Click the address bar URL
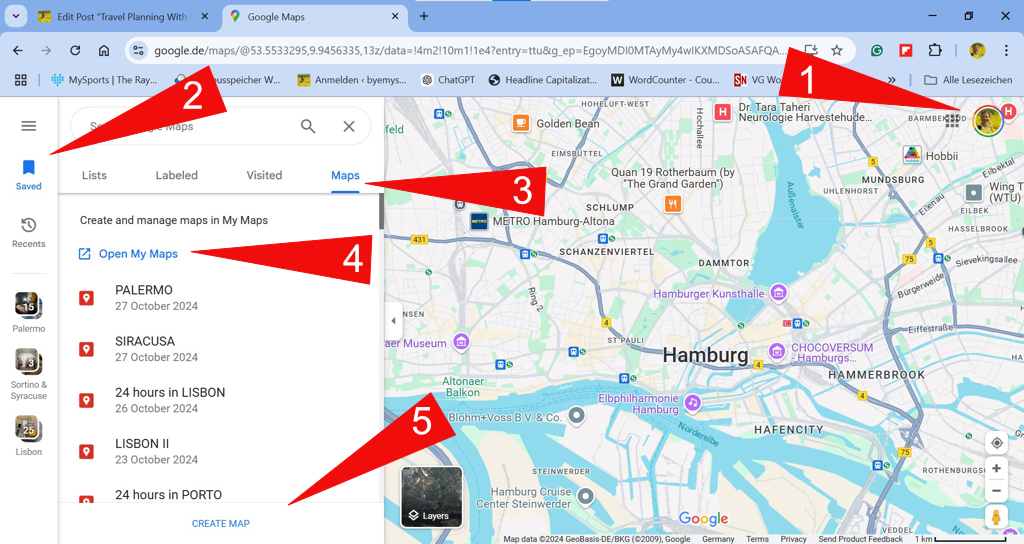Image resolution: width=1024 pixels, height=544 pixels. pyautogui.click(x=470, y=50)
